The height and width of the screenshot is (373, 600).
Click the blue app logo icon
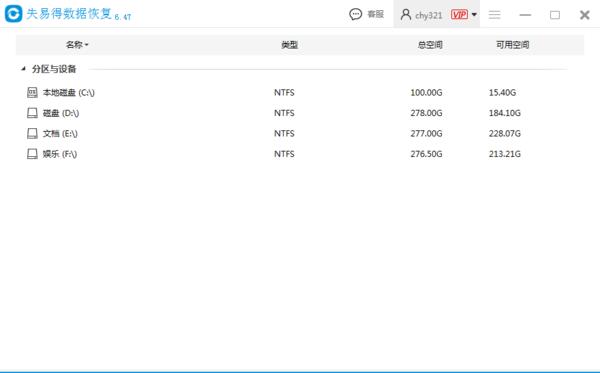pyautogui.click(x=13, y=14)
